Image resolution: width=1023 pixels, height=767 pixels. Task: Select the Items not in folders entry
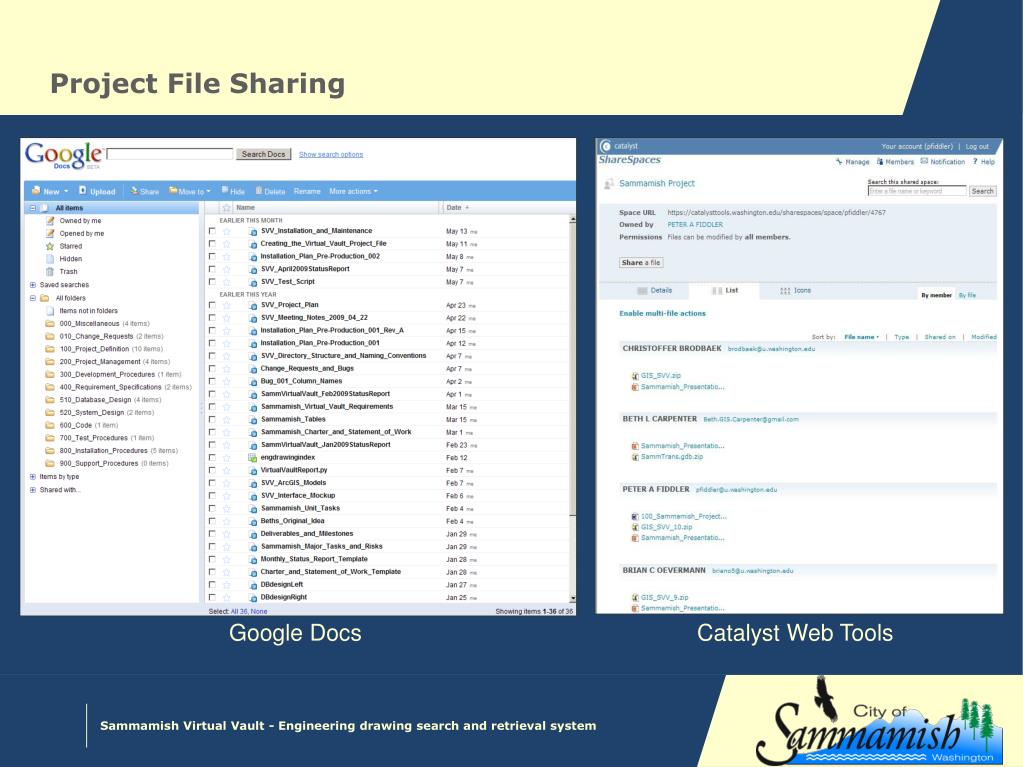click(x=88, y=310)
